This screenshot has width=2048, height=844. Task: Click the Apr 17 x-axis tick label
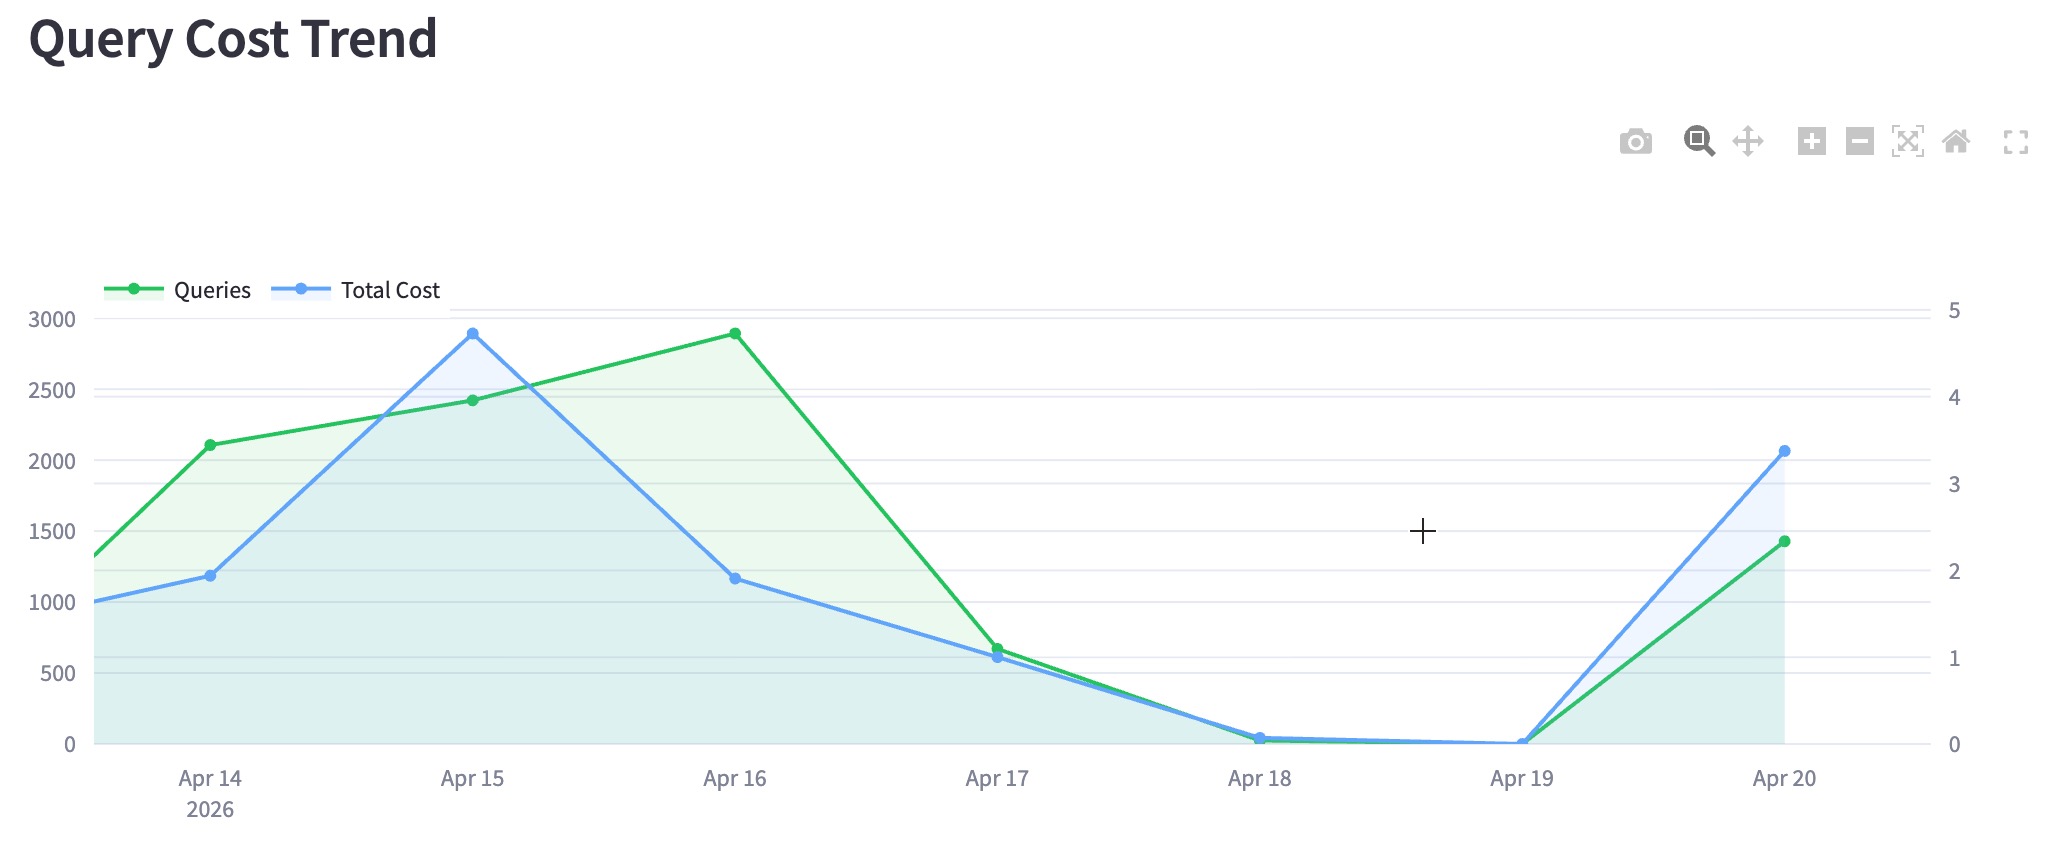(995, 777)
